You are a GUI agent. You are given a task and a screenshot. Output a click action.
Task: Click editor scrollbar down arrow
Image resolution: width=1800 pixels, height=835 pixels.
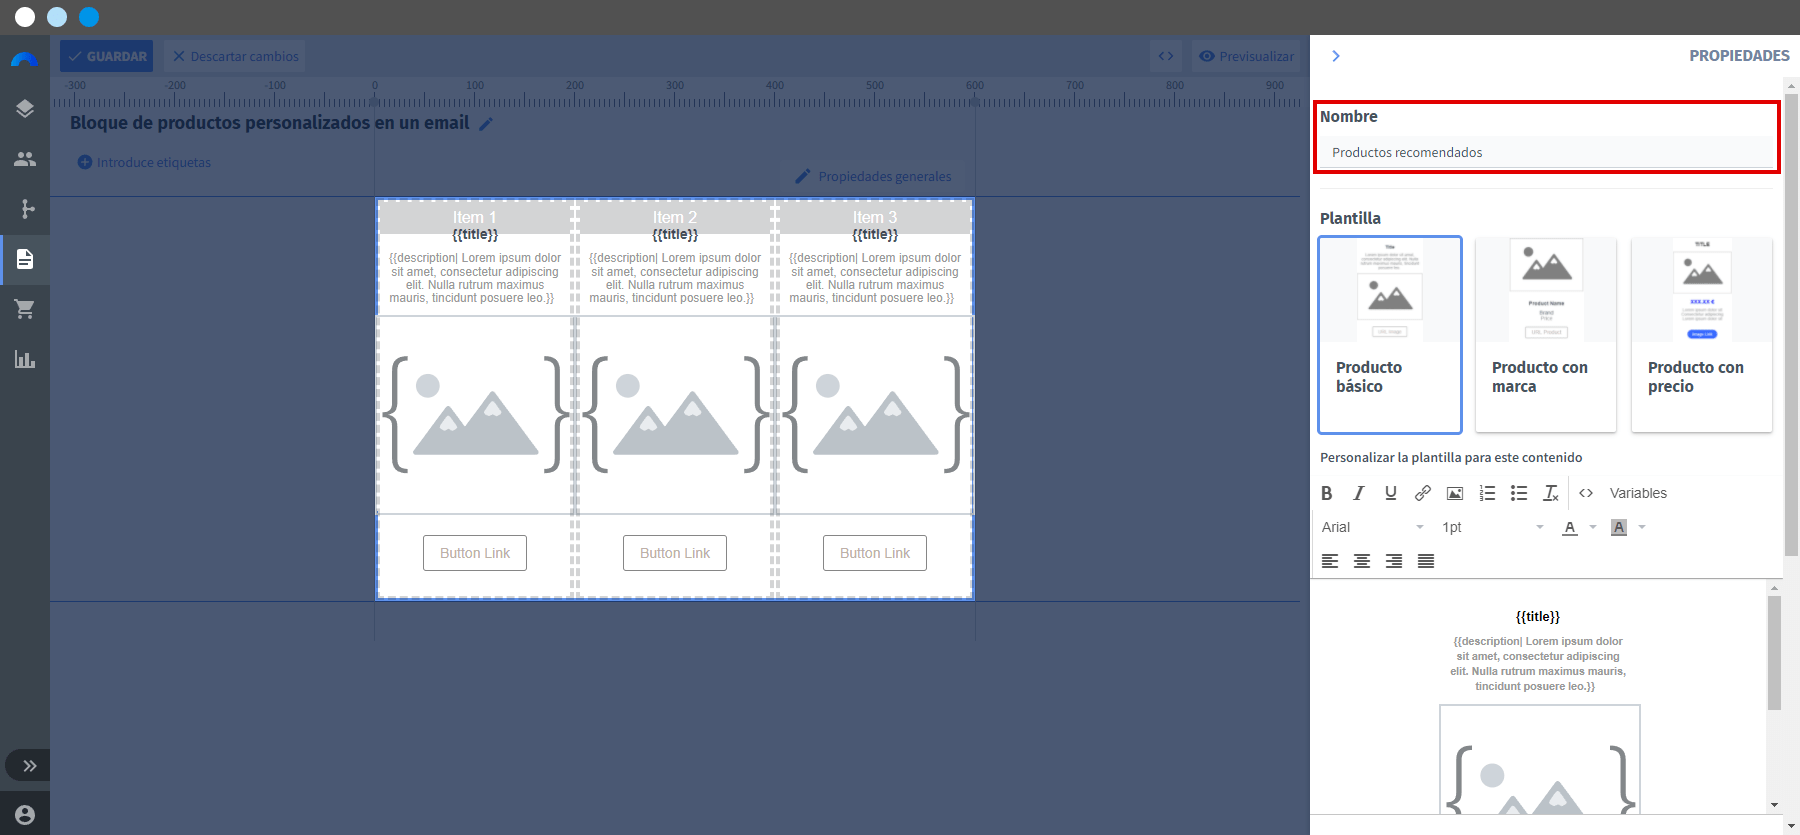tap(1774, 805)
